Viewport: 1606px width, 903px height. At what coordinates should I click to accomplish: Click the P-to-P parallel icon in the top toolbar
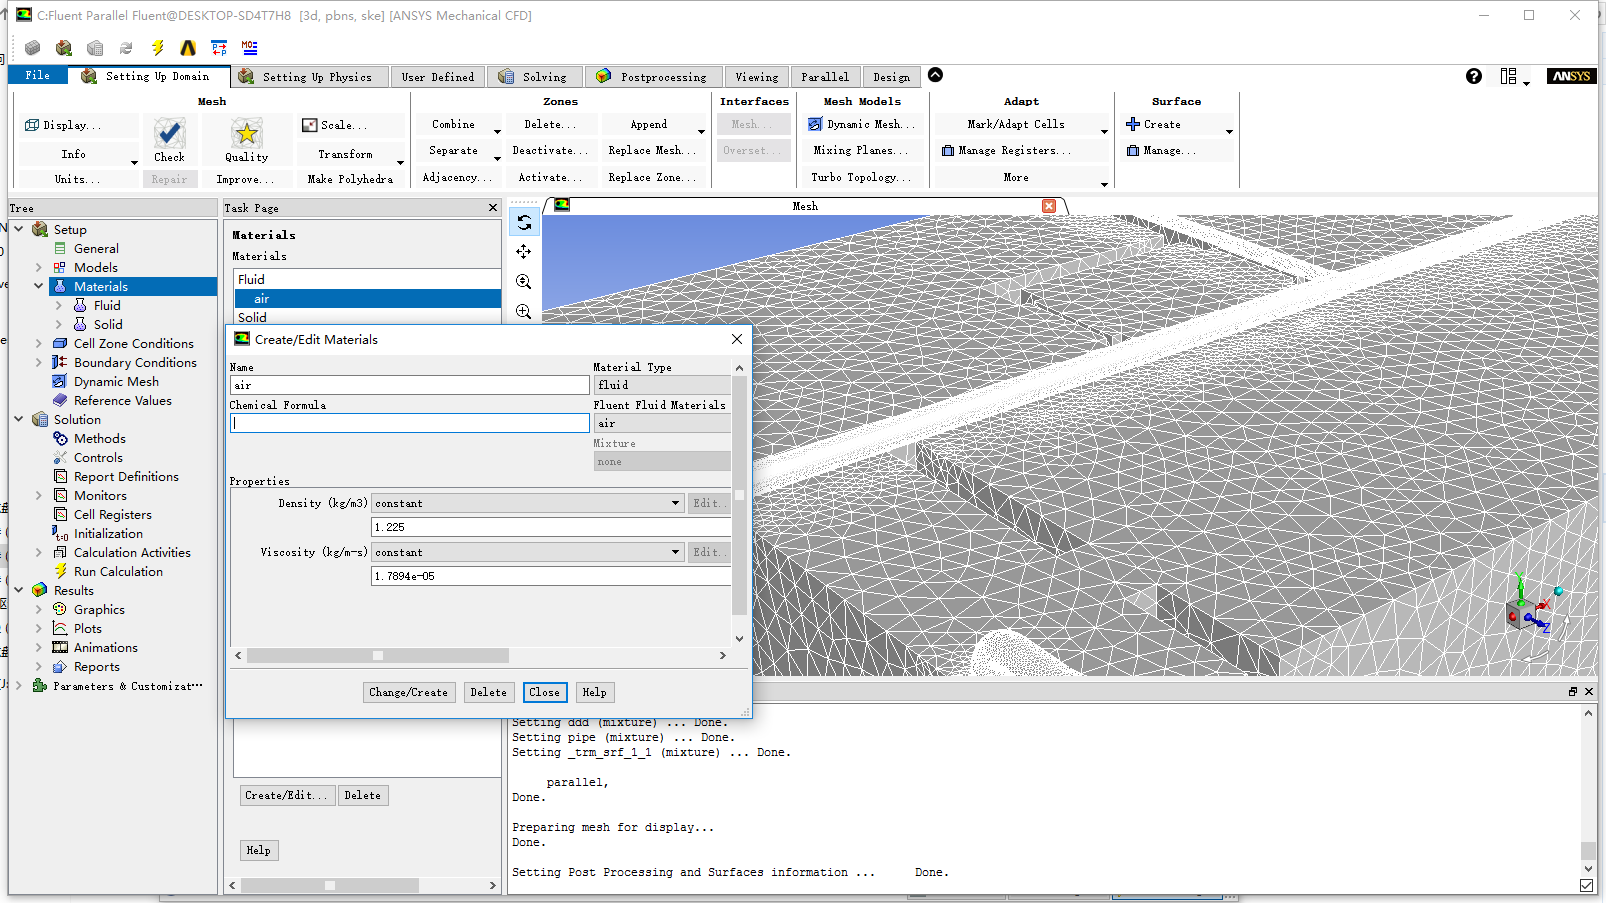pos(219,48)
